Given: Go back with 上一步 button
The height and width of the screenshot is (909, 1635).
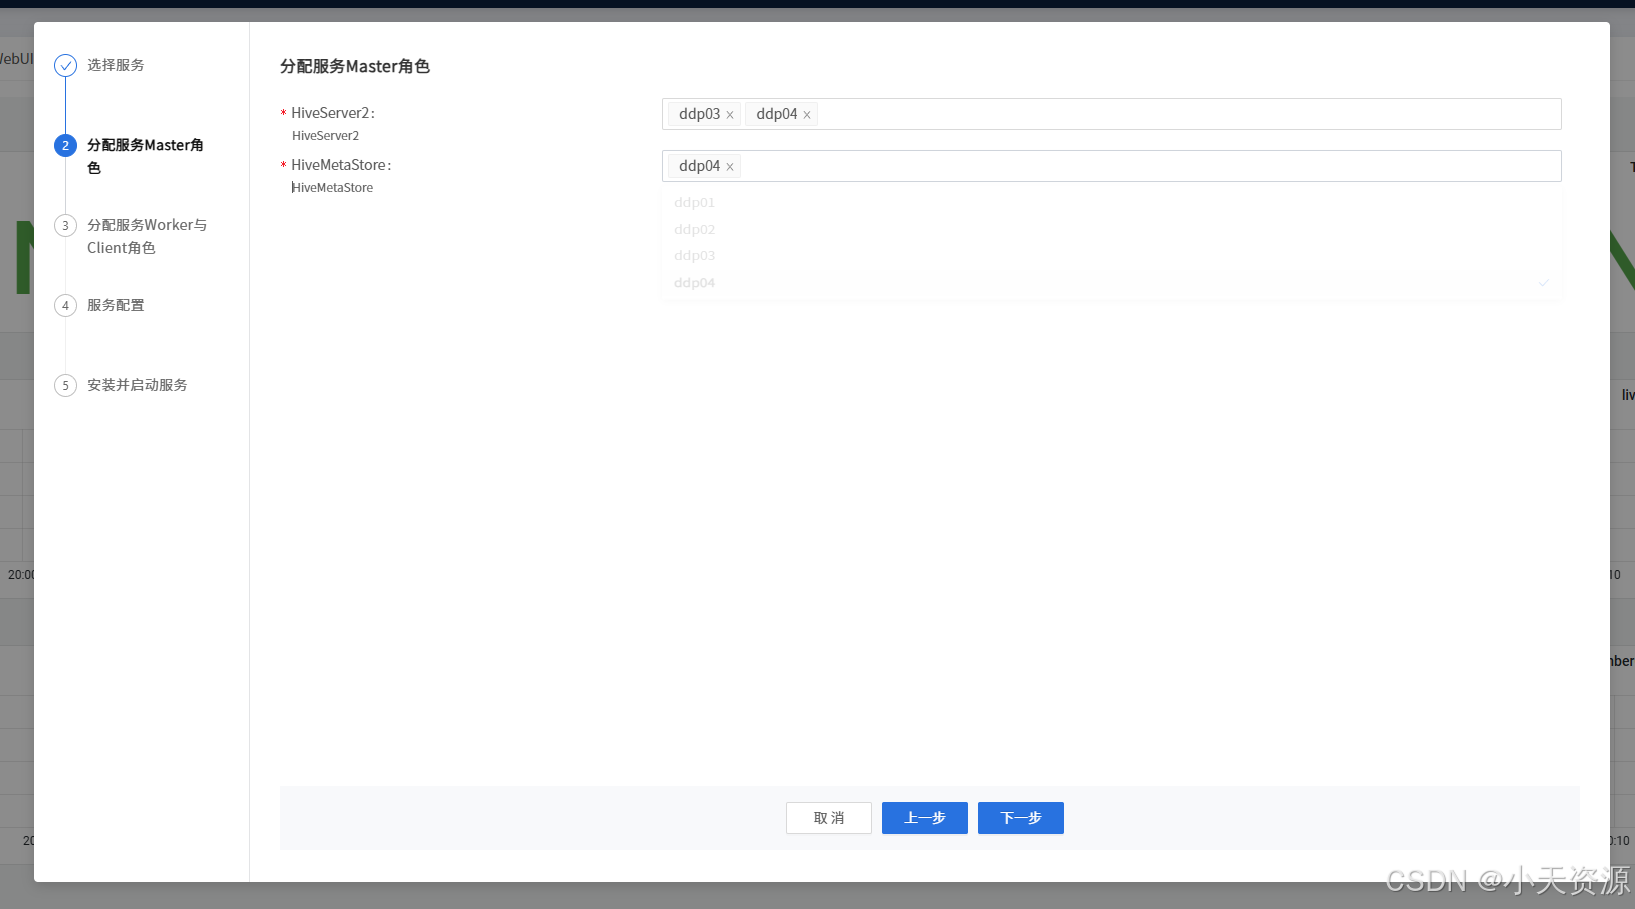Looking at the screenshot, I should click(924, 818).
